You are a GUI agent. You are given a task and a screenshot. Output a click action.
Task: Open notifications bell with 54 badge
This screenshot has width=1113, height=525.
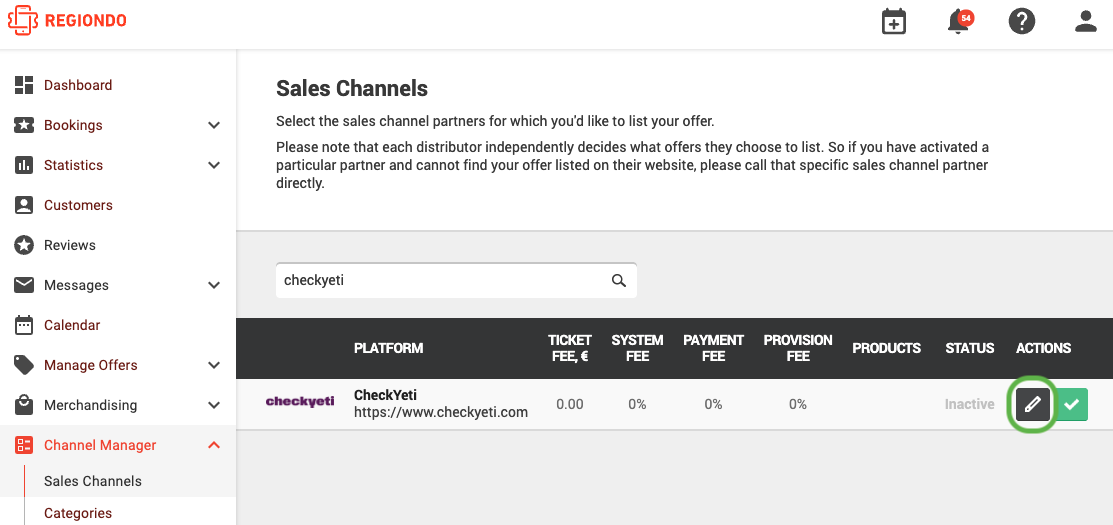tap(959, 21)
